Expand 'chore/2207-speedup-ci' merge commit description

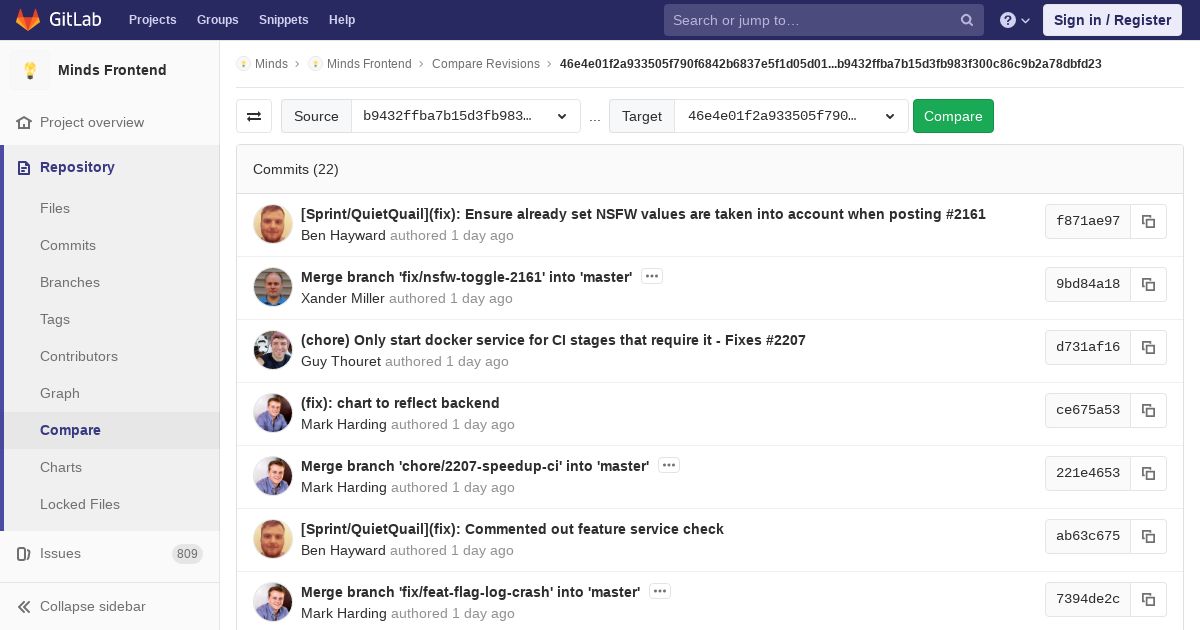pyautogui.click(x=669, y=466)
